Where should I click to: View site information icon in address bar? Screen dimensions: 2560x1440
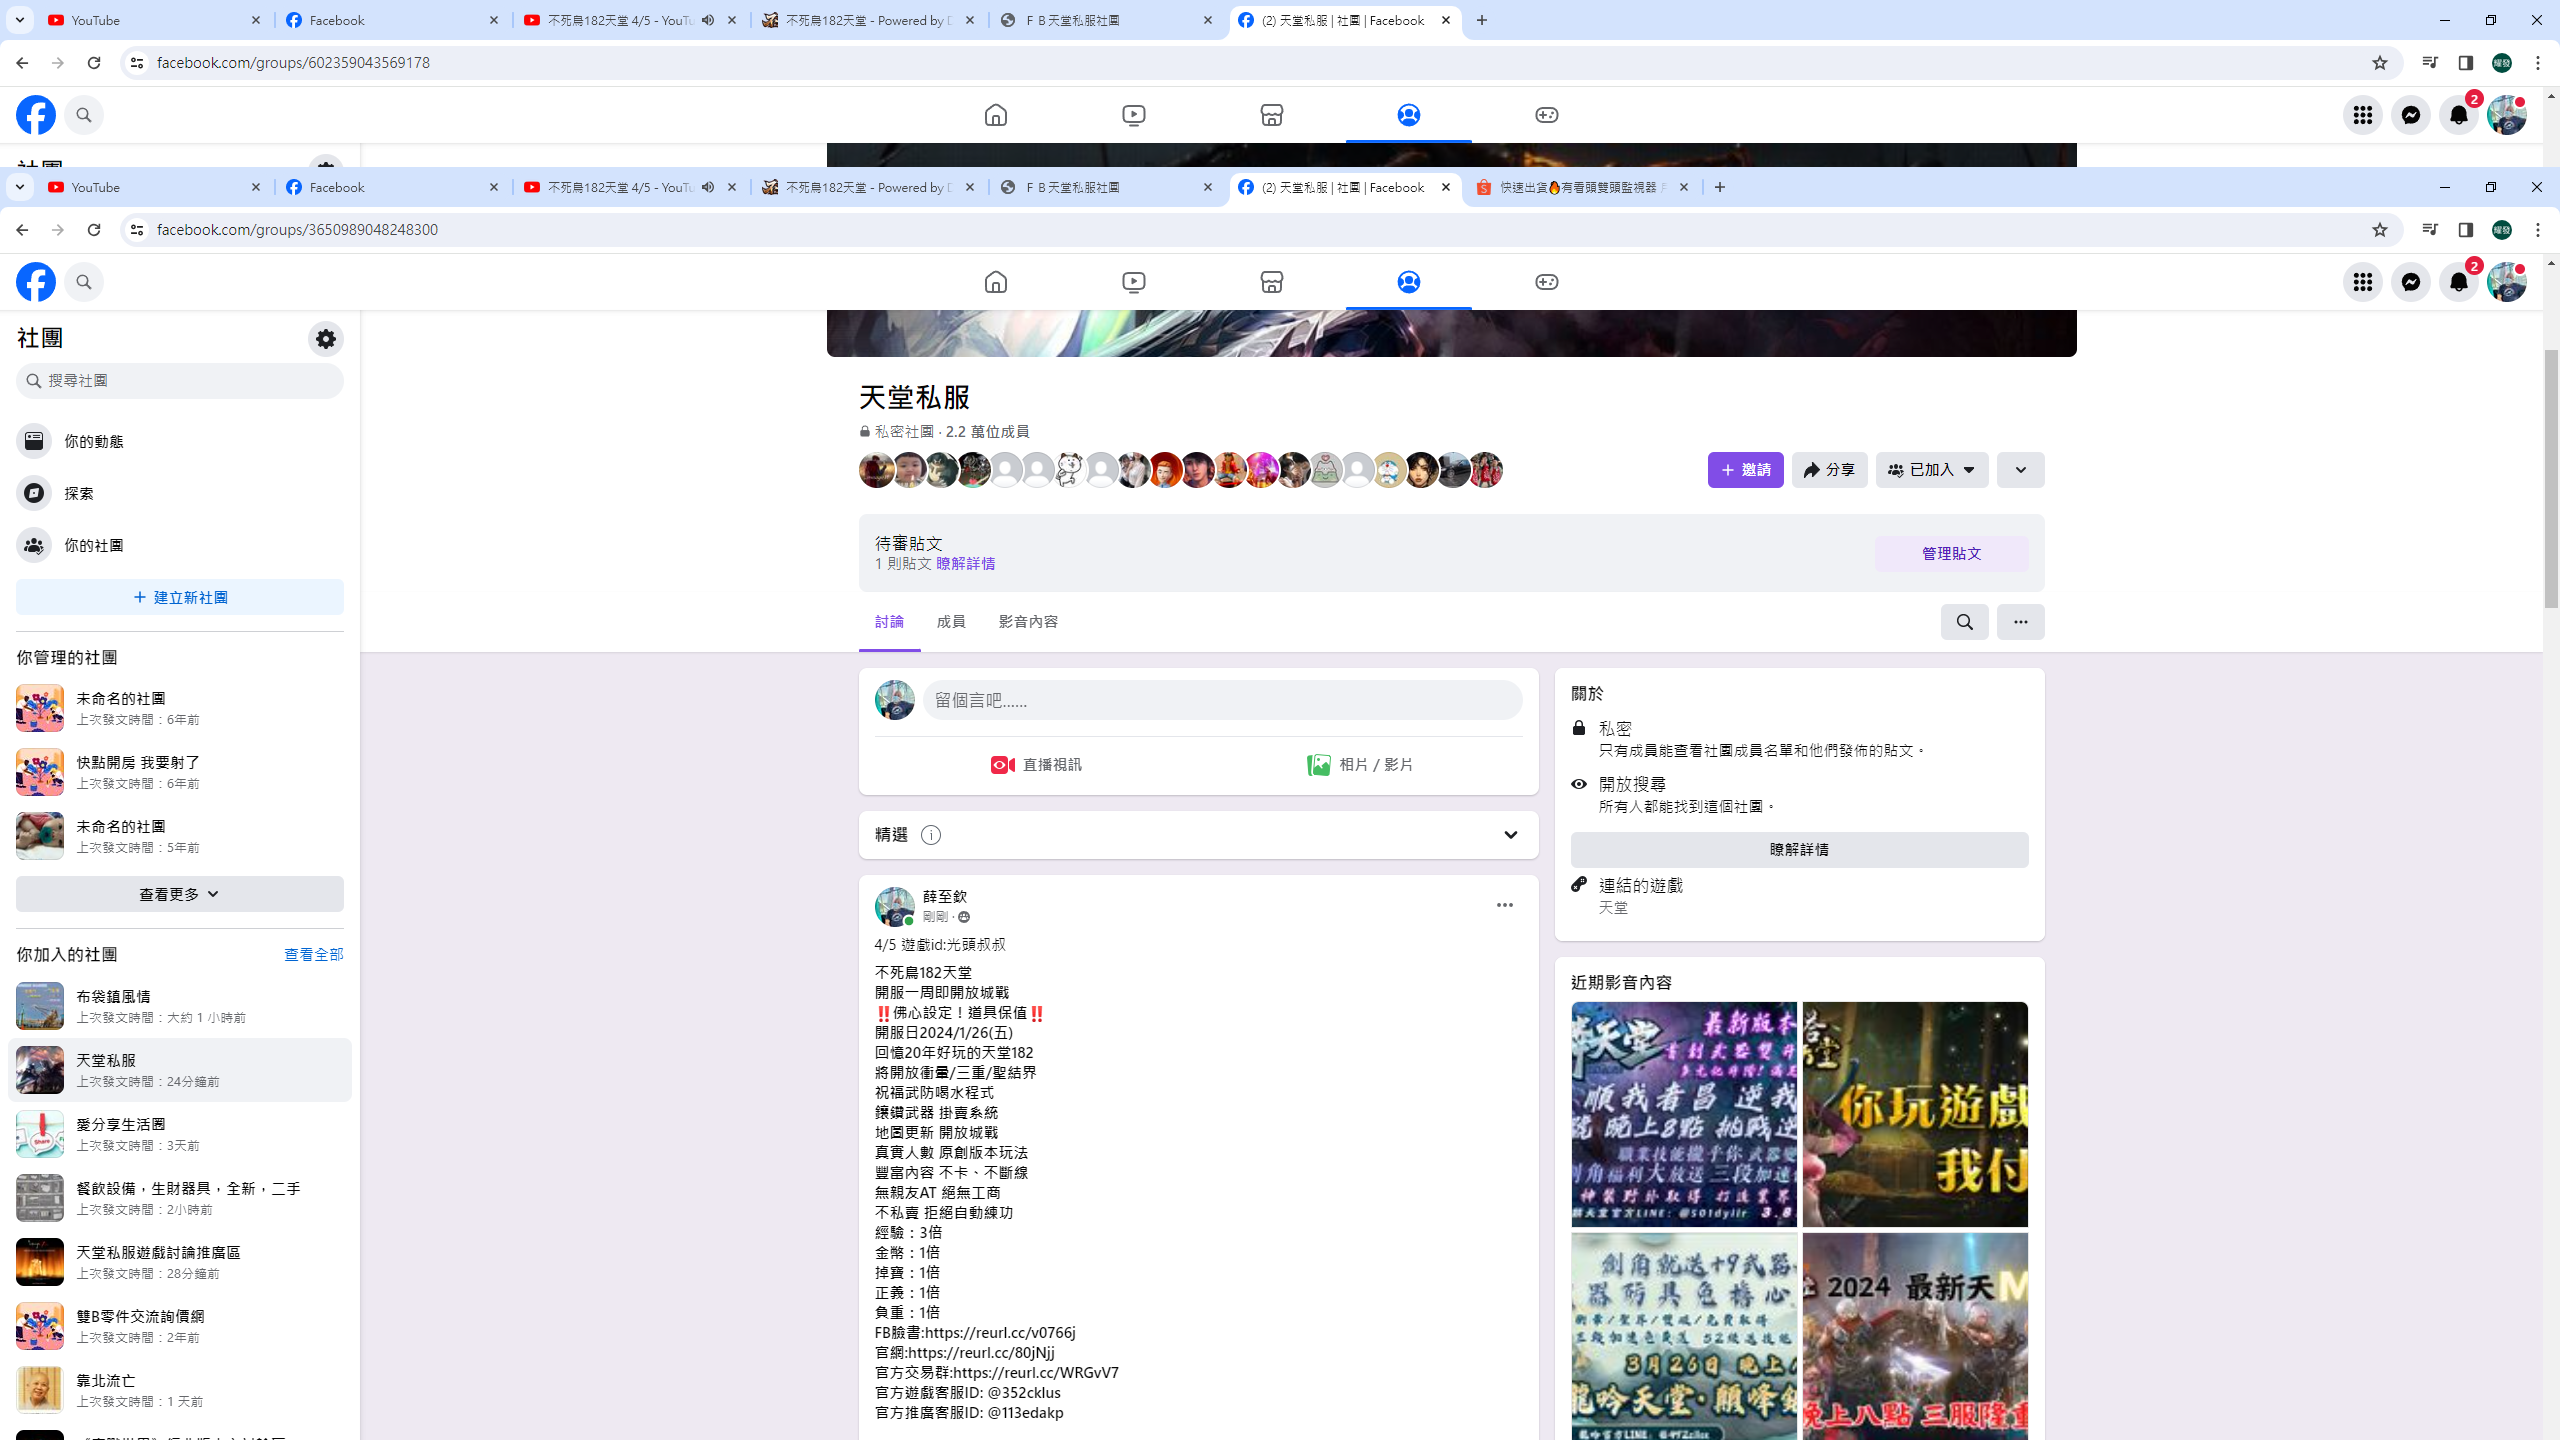coord(137,230)
